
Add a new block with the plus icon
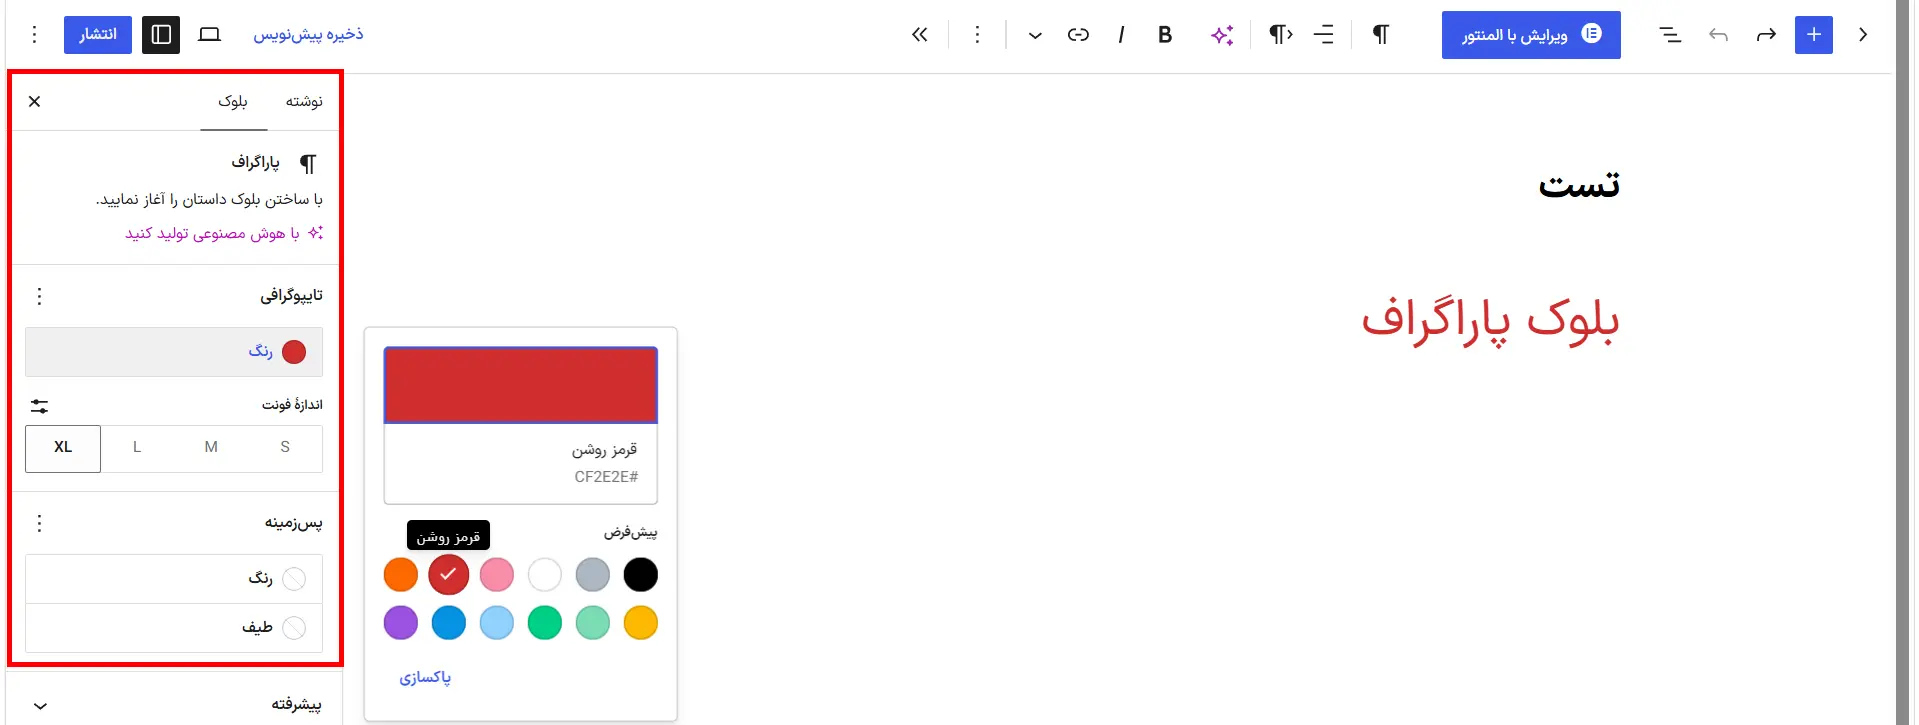tap(1814, 35)
